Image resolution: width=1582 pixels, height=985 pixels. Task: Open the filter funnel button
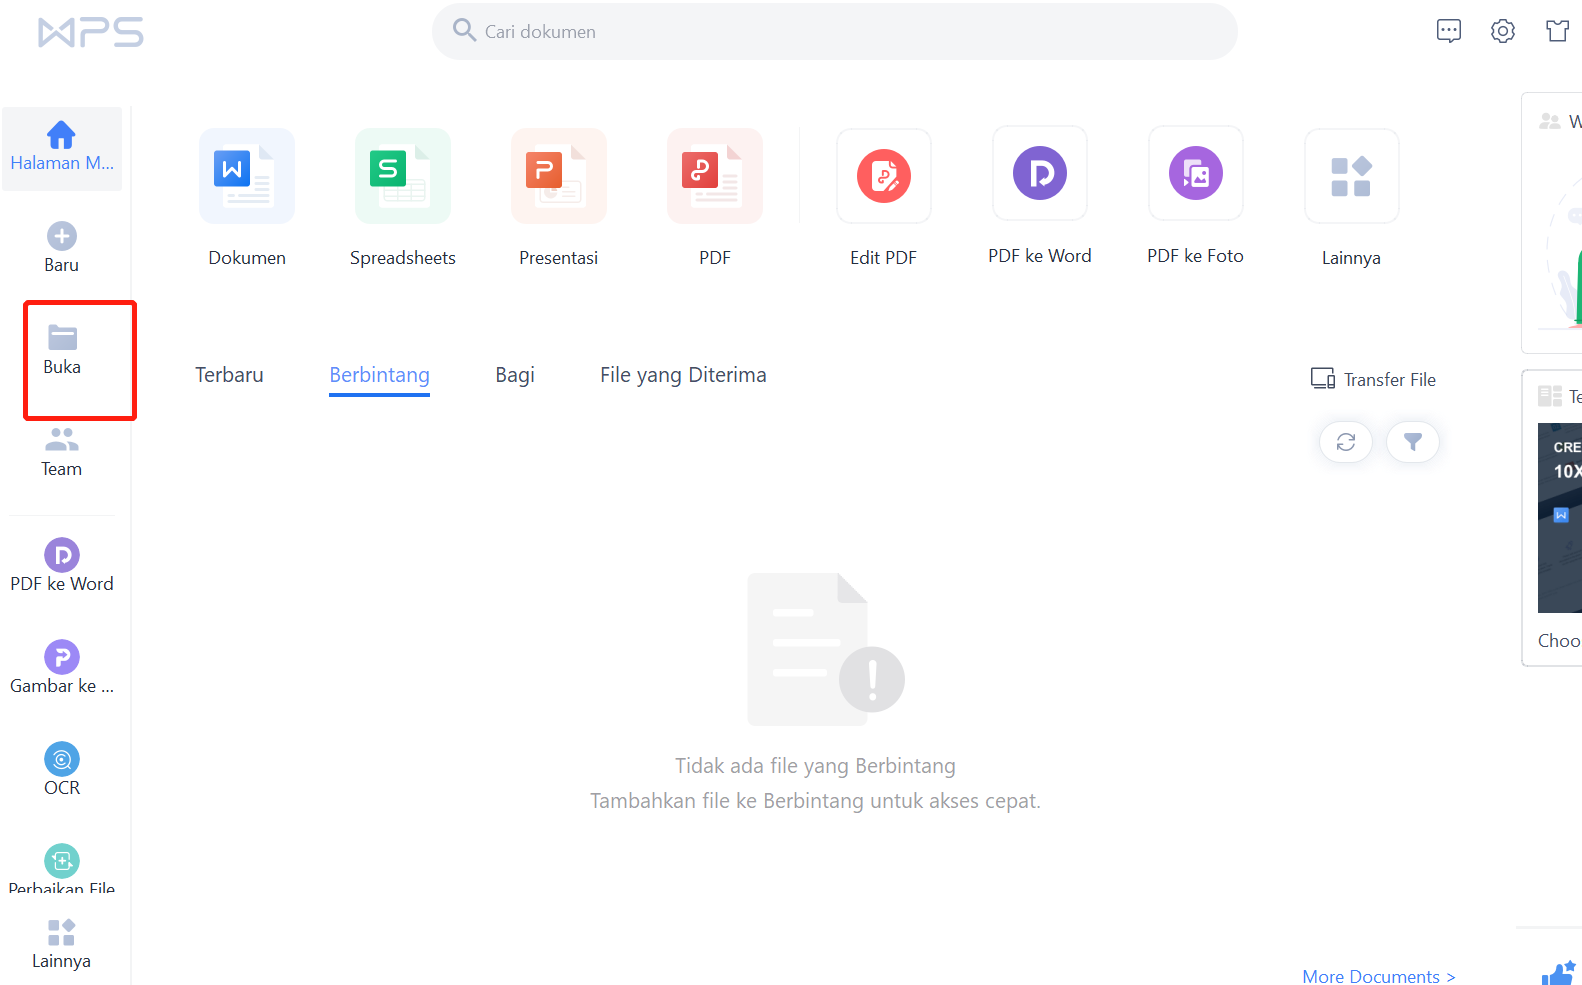[1413, 442]
